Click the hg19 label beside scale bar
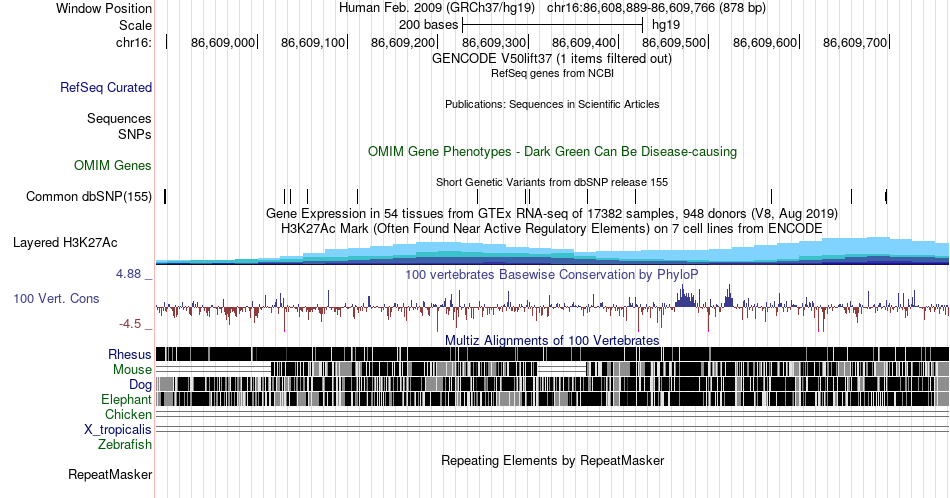Image resolution: width=950 pixels, height=498 pixels. click(x=666, y=25)
